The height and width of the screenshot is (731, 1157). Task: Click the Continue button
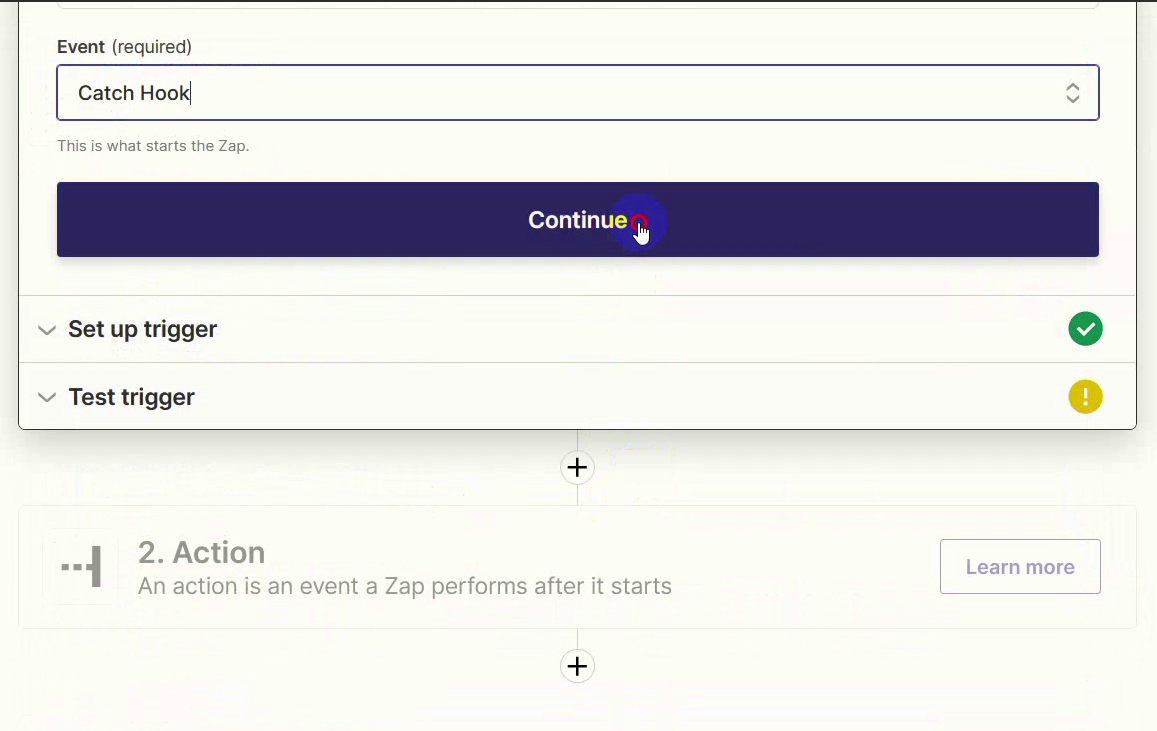click(x=577, y=219)
